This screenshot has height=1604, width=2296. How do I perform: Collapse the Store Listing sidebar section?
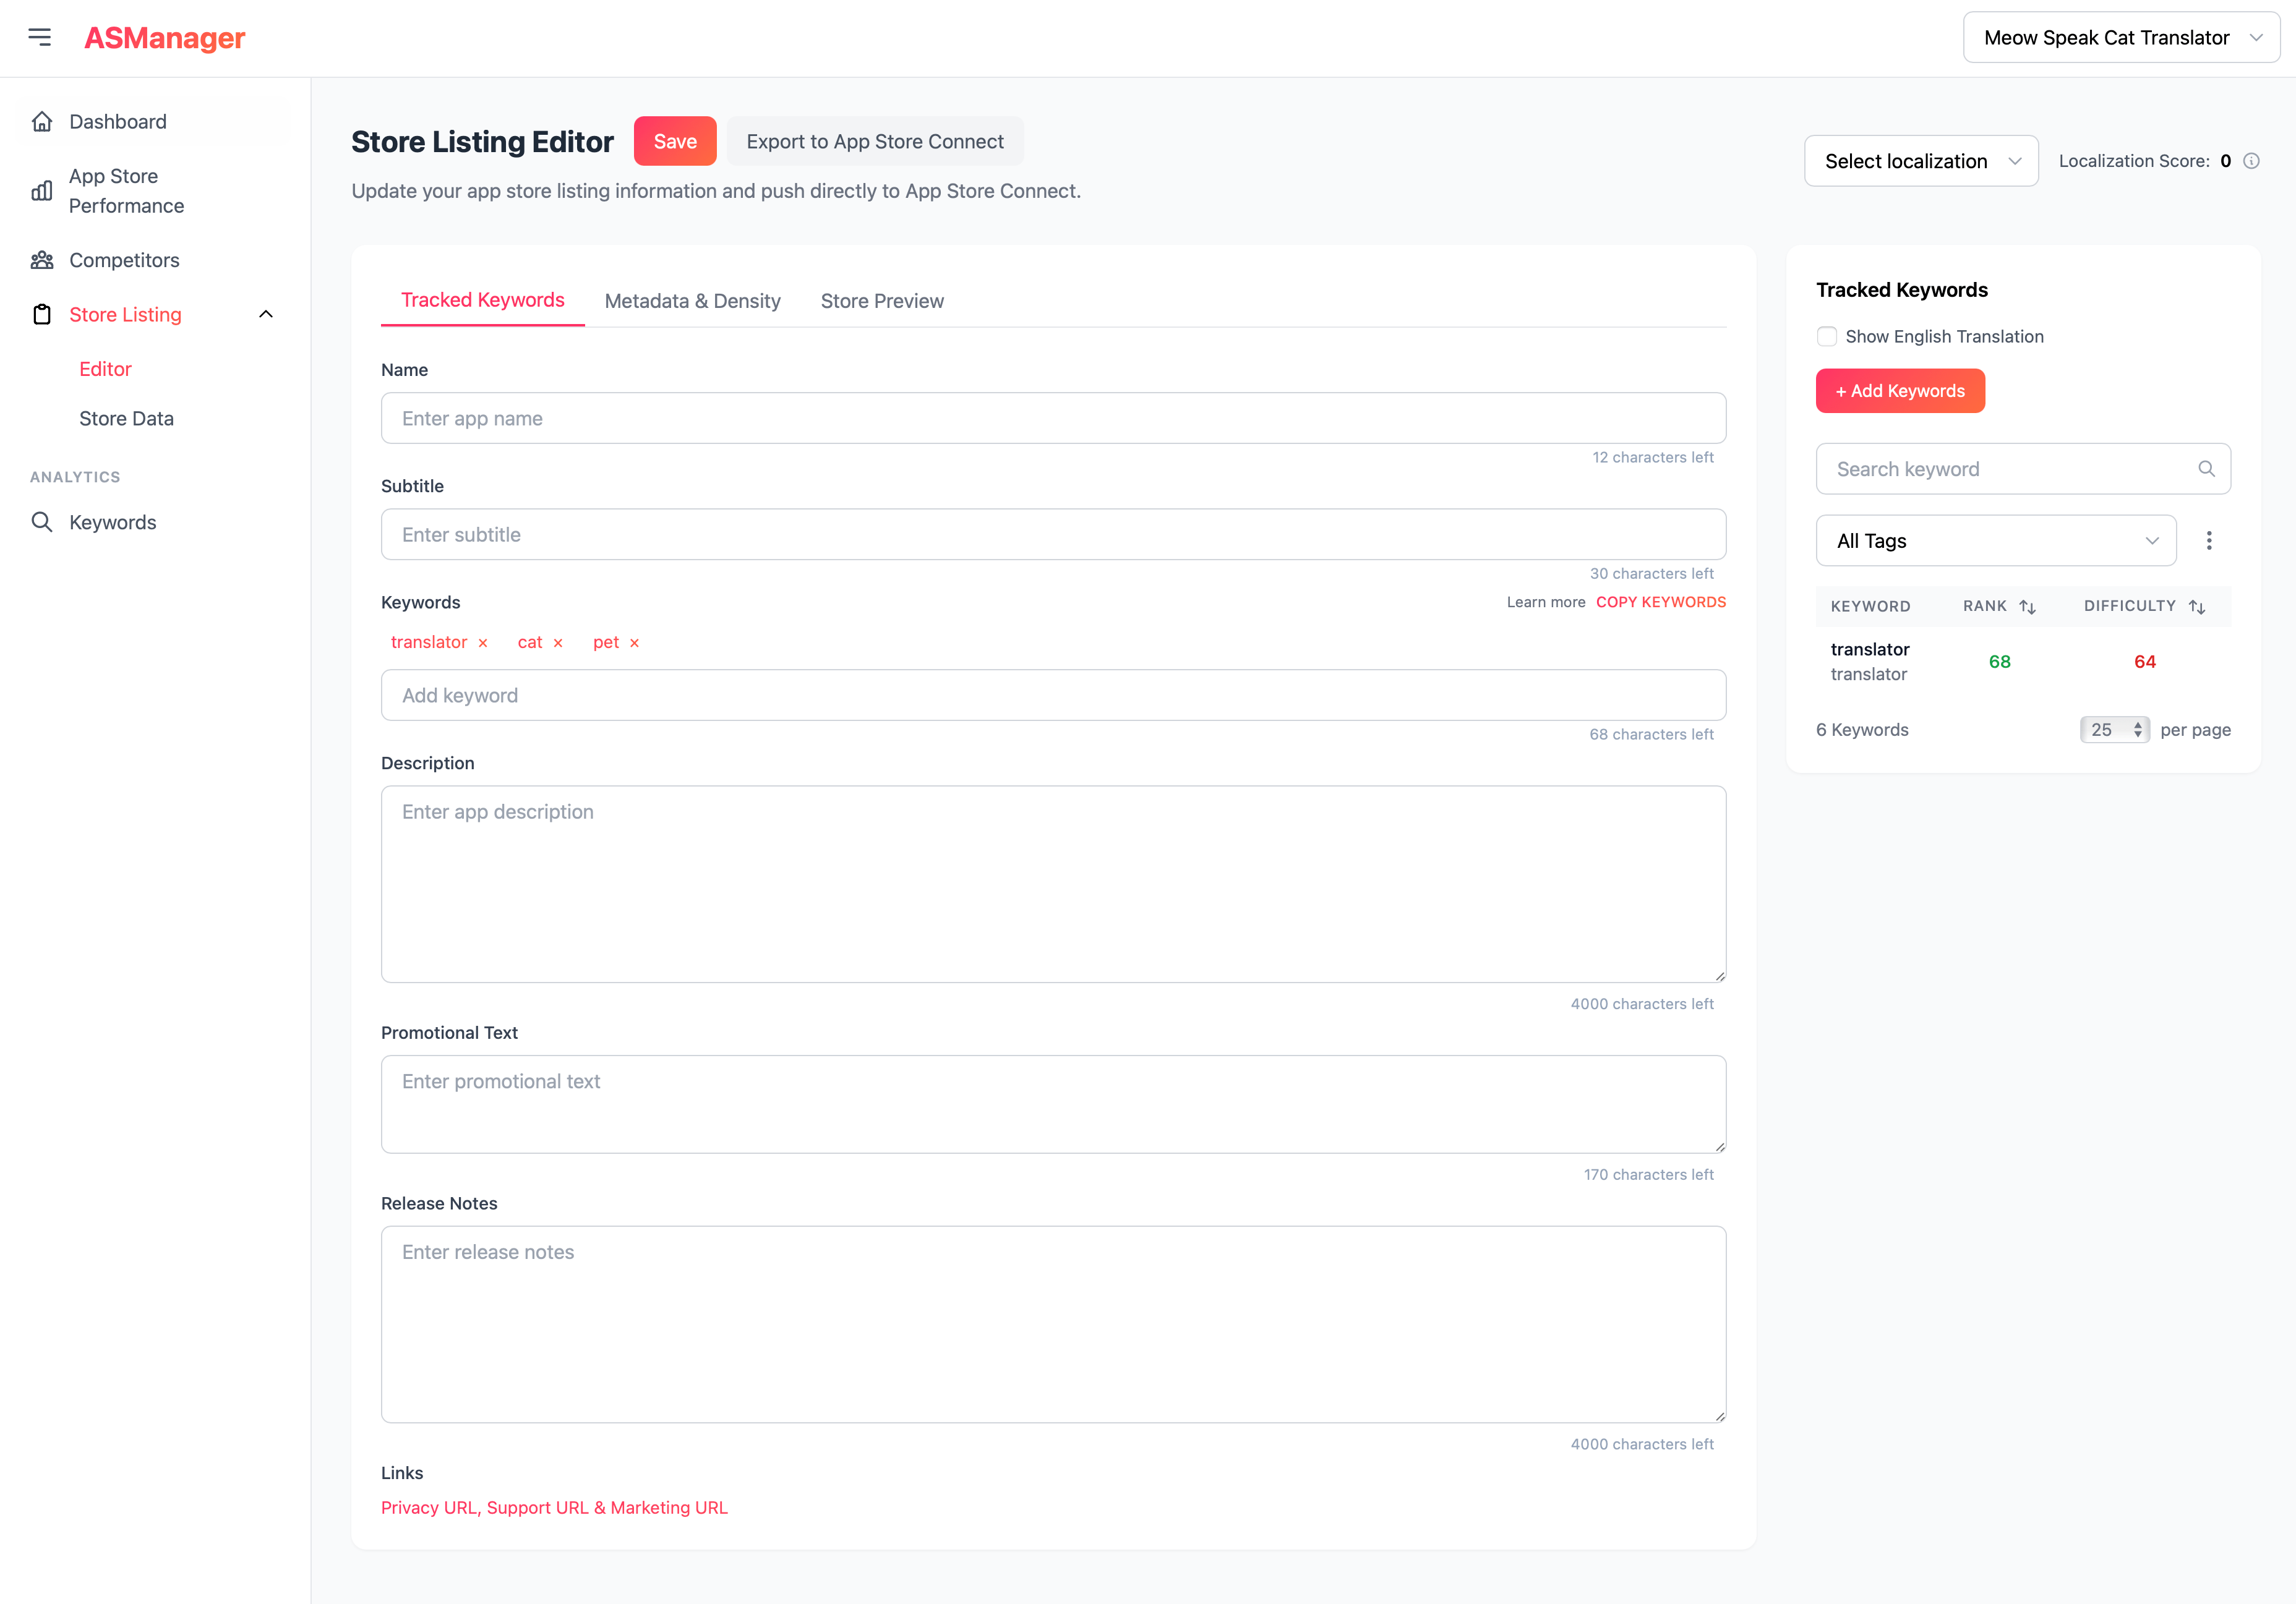(266, 314)
